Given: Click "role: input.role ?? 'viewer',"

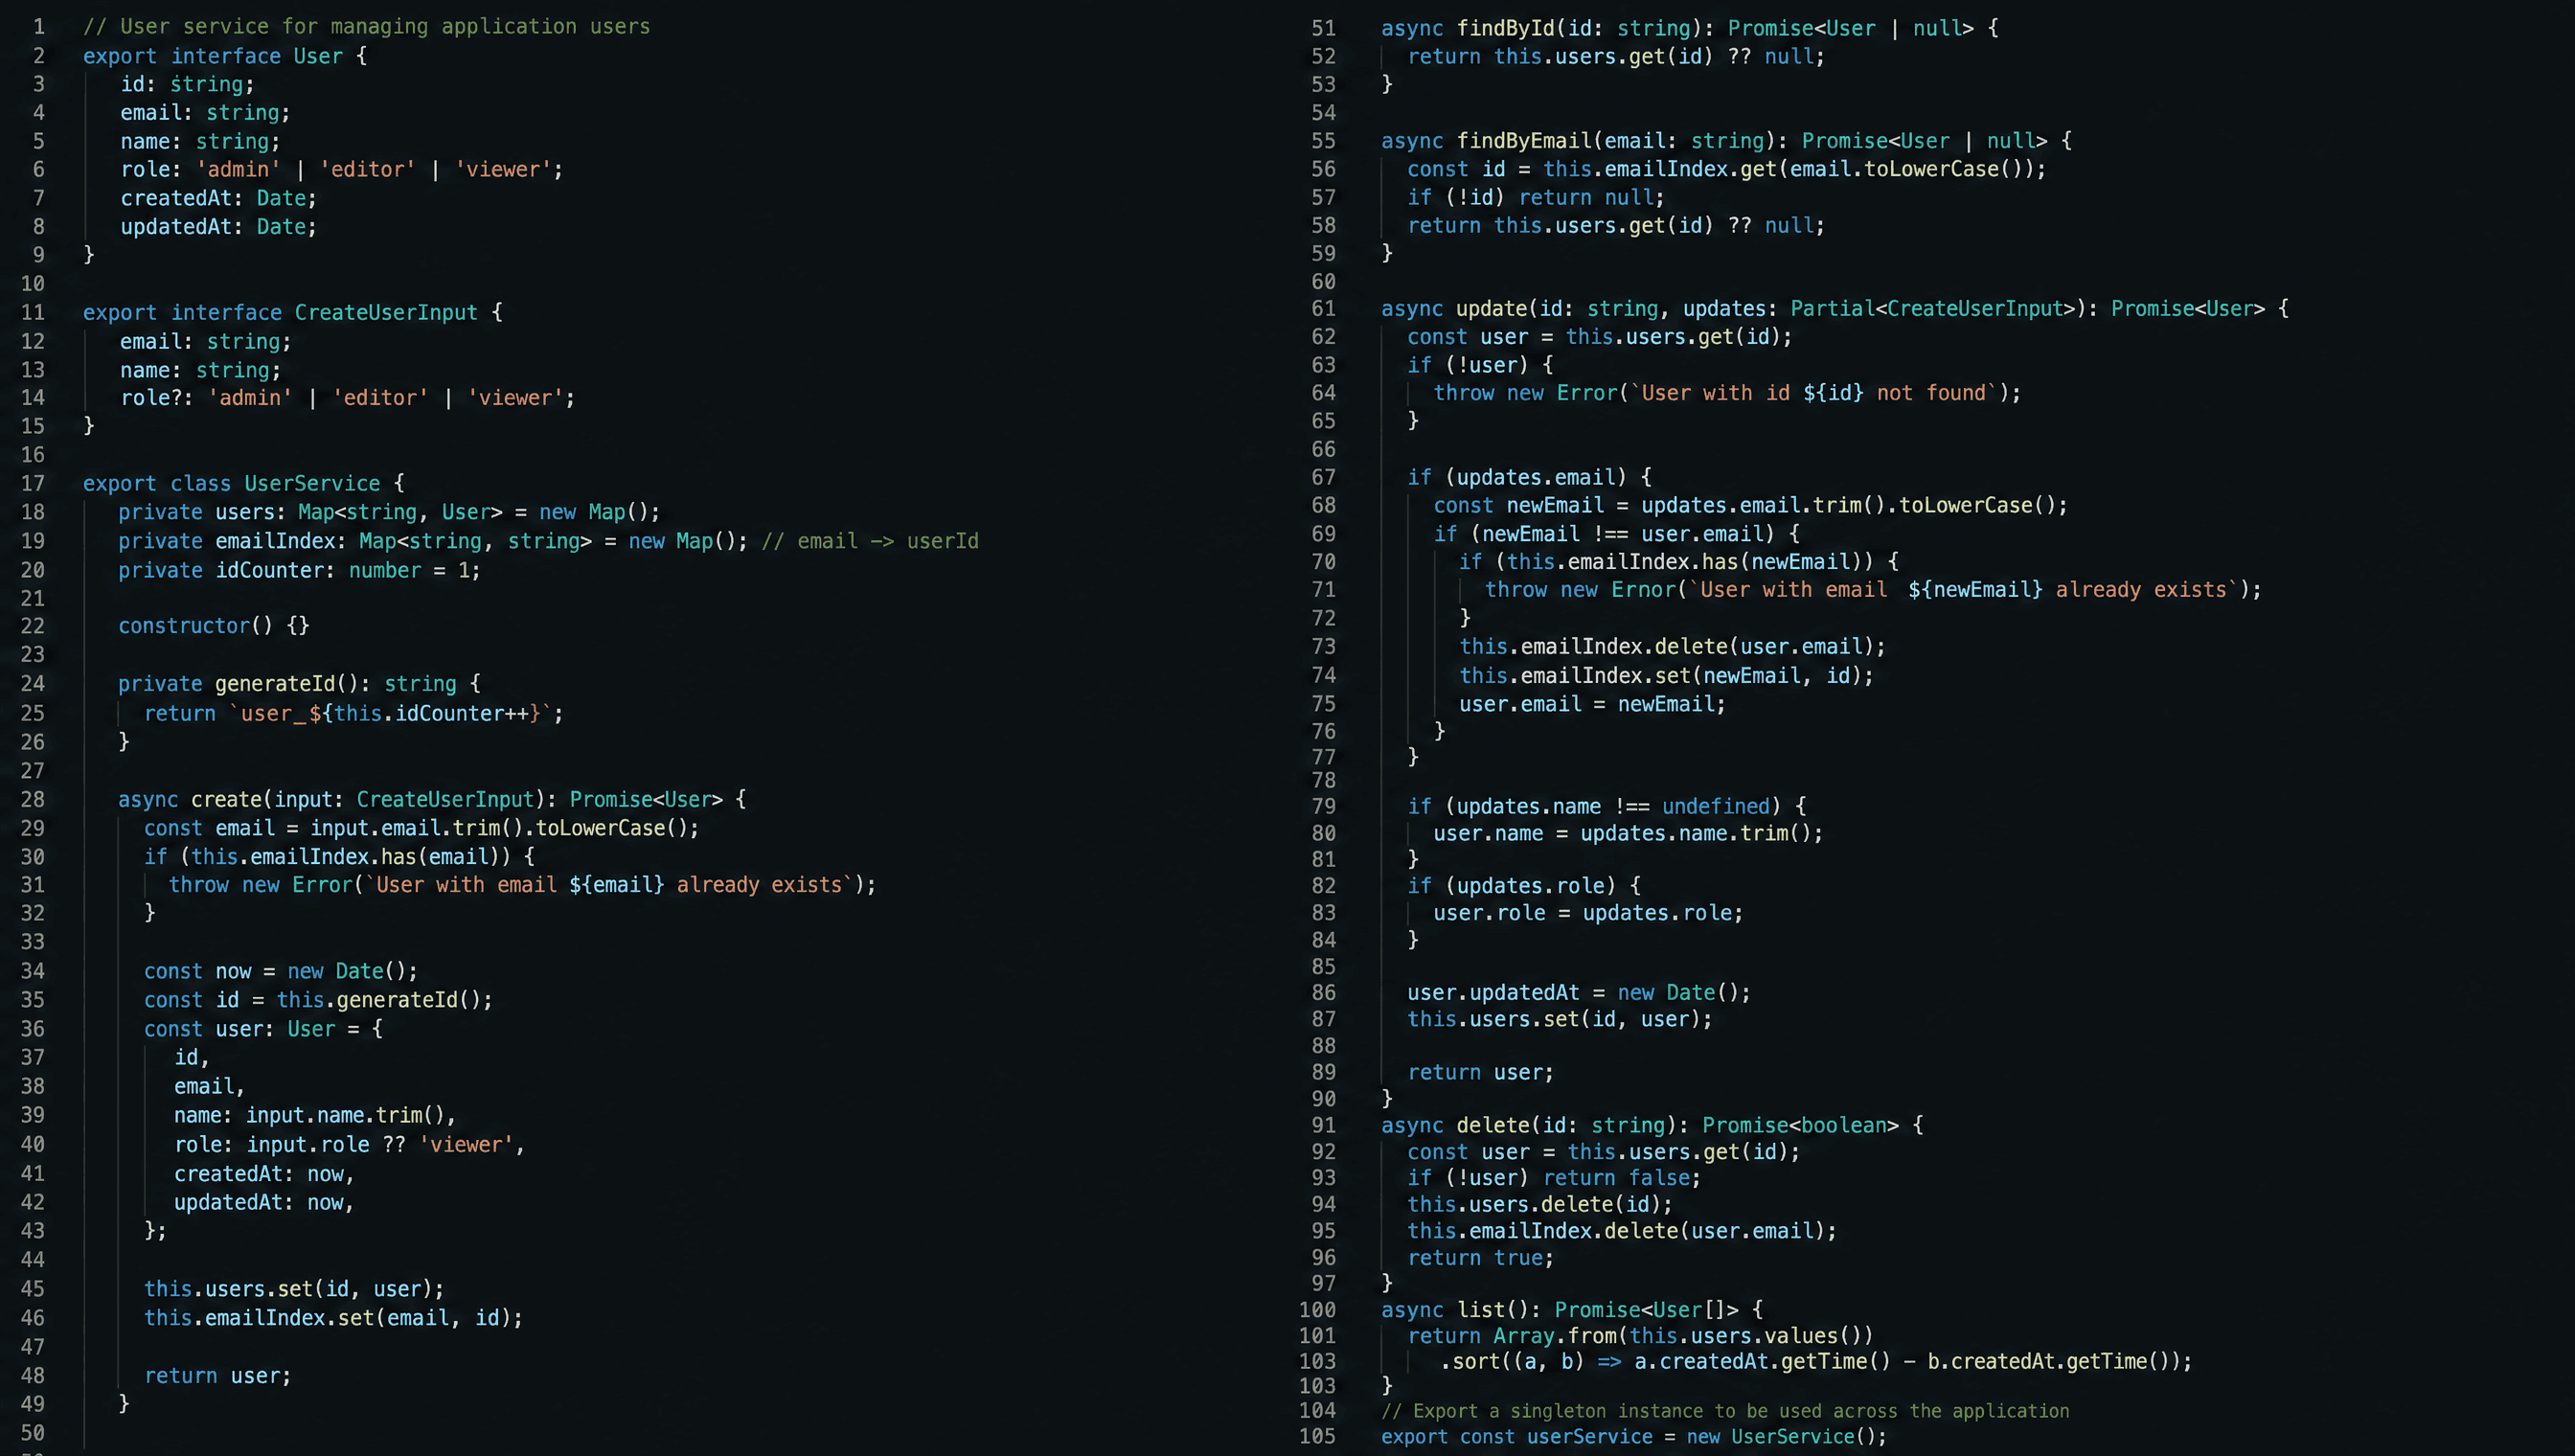Looking at the screenshot, I should click(349, 1144).
